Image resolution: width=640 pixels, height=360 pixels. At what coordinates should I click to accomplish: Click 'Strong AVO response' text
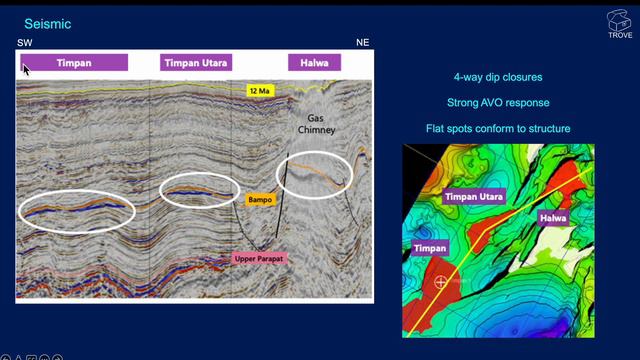498,102
